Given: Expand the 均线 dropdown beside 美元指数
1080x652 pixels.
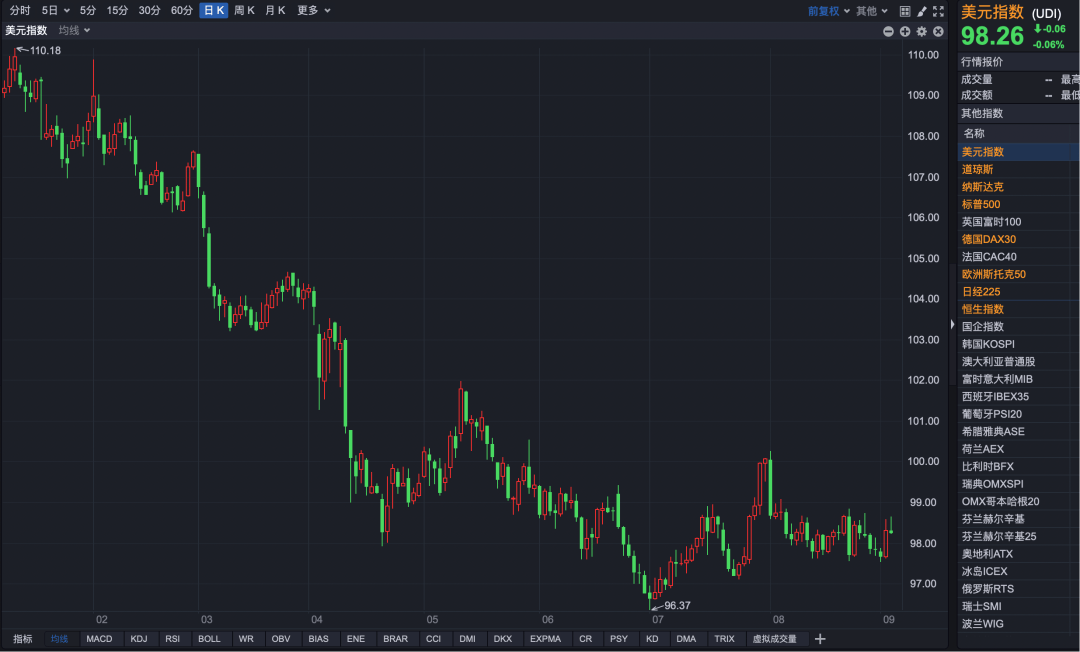Looking at the screenshot, I should 74,31.
